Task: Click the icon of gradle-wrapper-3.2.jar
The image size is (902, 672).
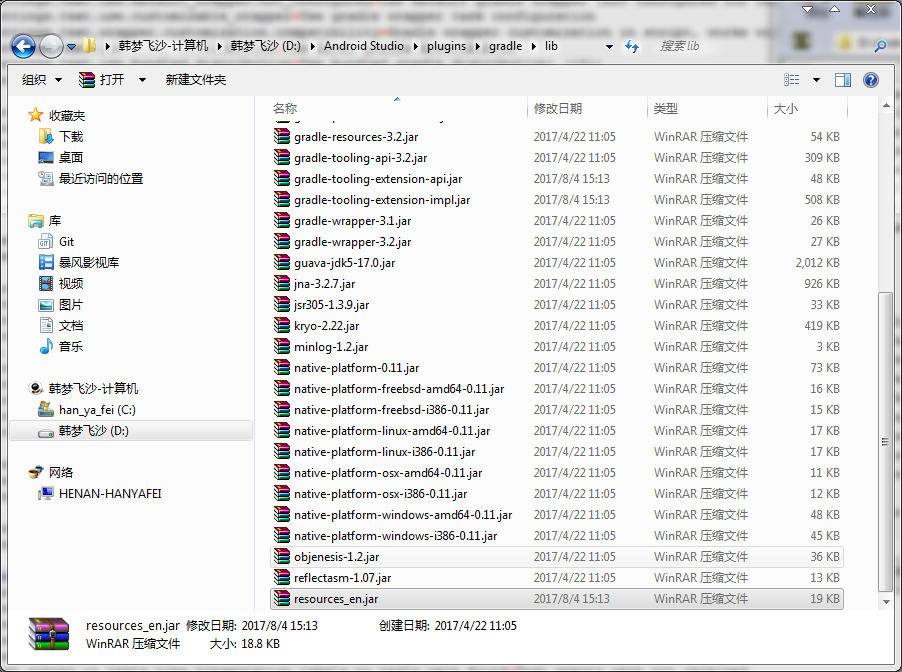Action: (x=282, y=242)
